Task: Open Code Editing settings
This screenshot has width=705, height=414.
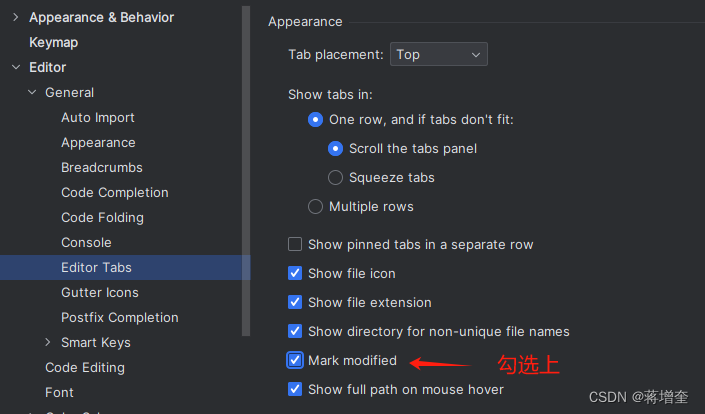Action: click(85, 368)
